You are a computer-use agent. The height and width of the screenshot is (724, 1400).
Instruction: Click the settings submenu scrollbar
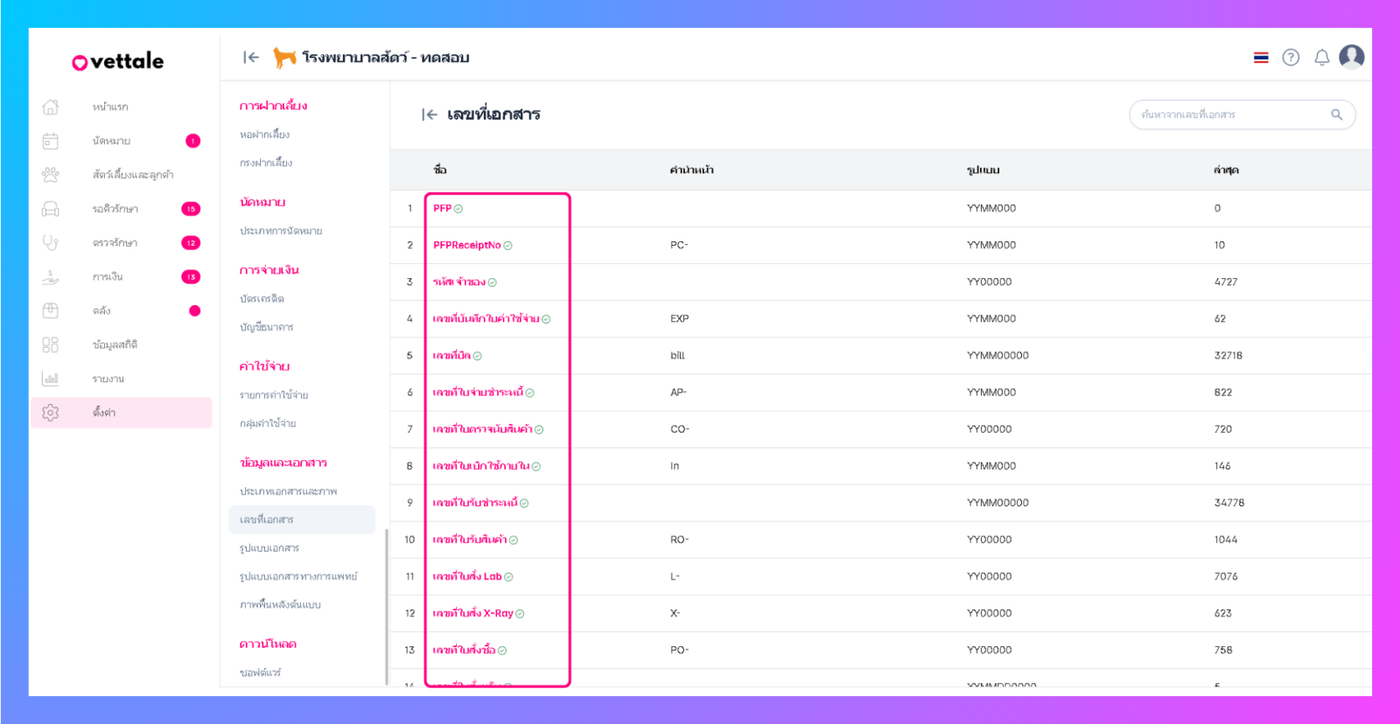(386, 600)
